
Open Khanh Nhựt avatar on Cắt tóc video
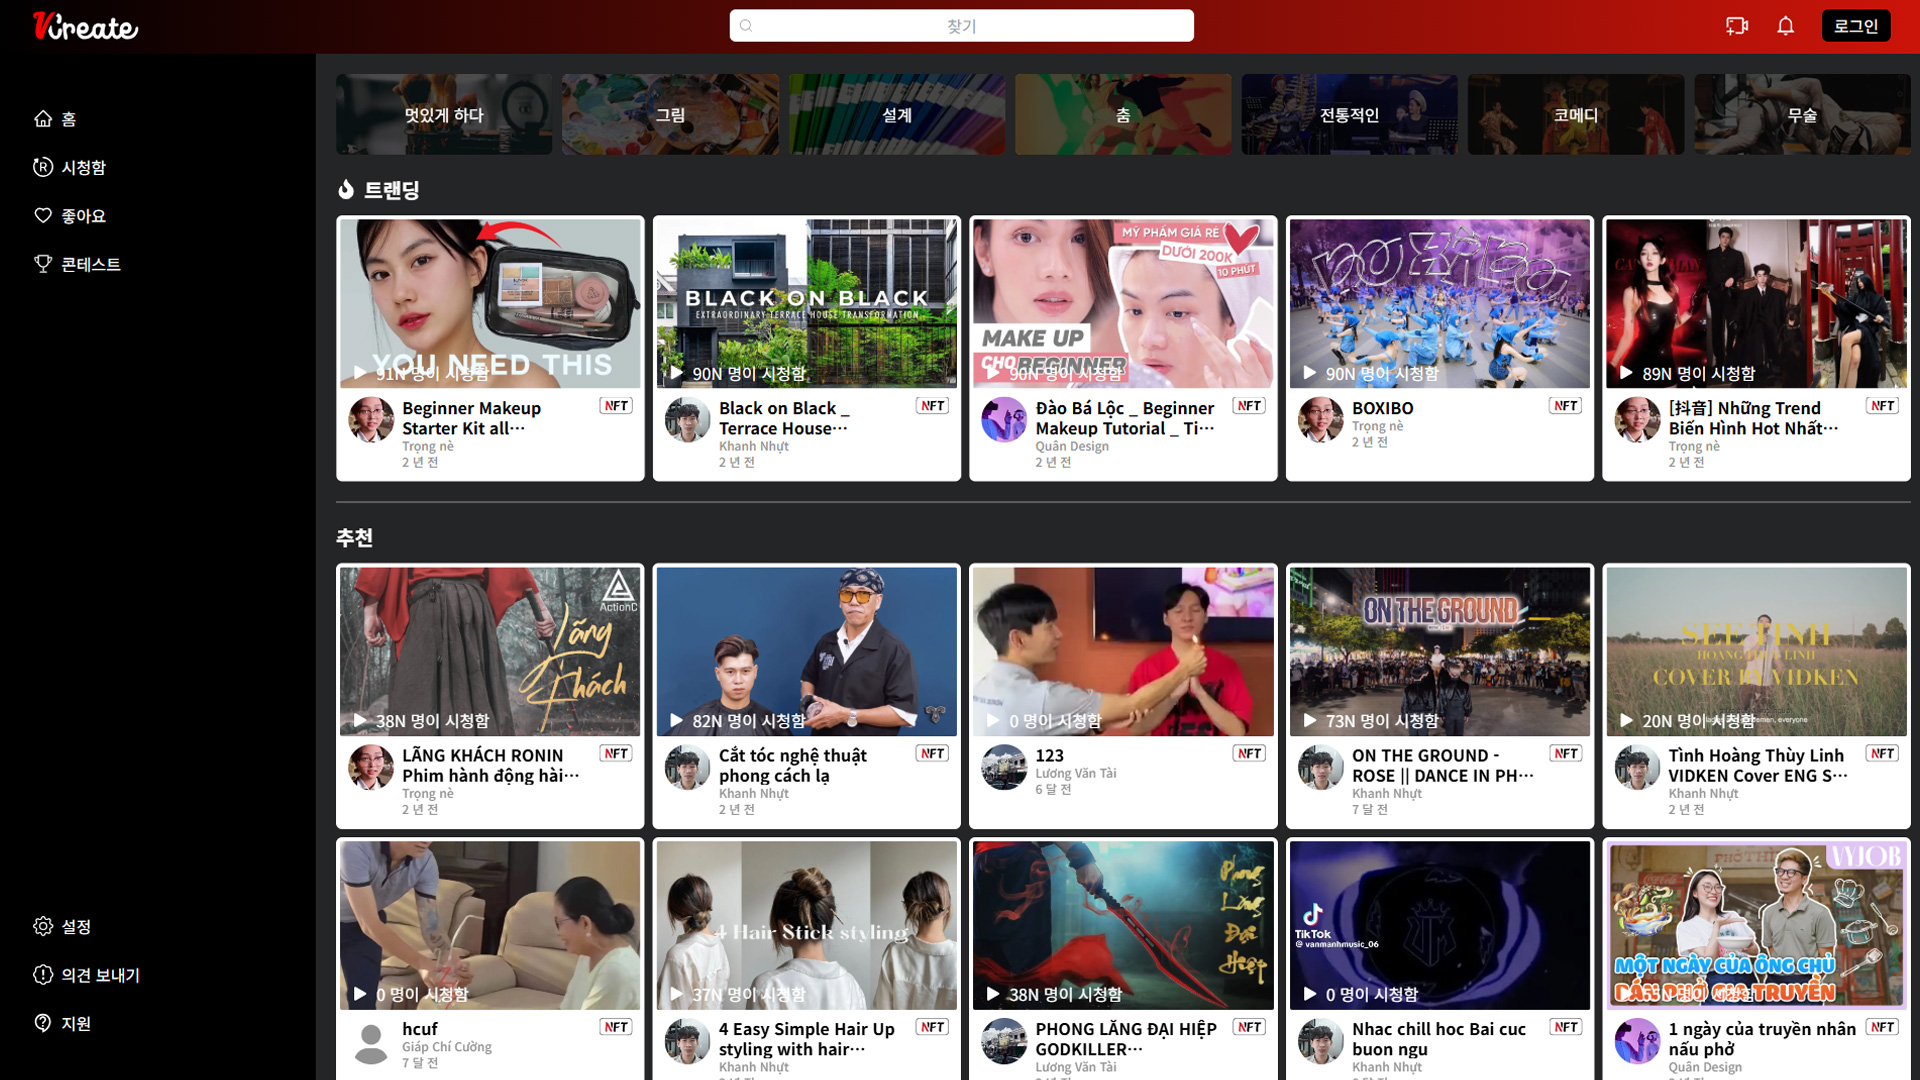point(687,767)
